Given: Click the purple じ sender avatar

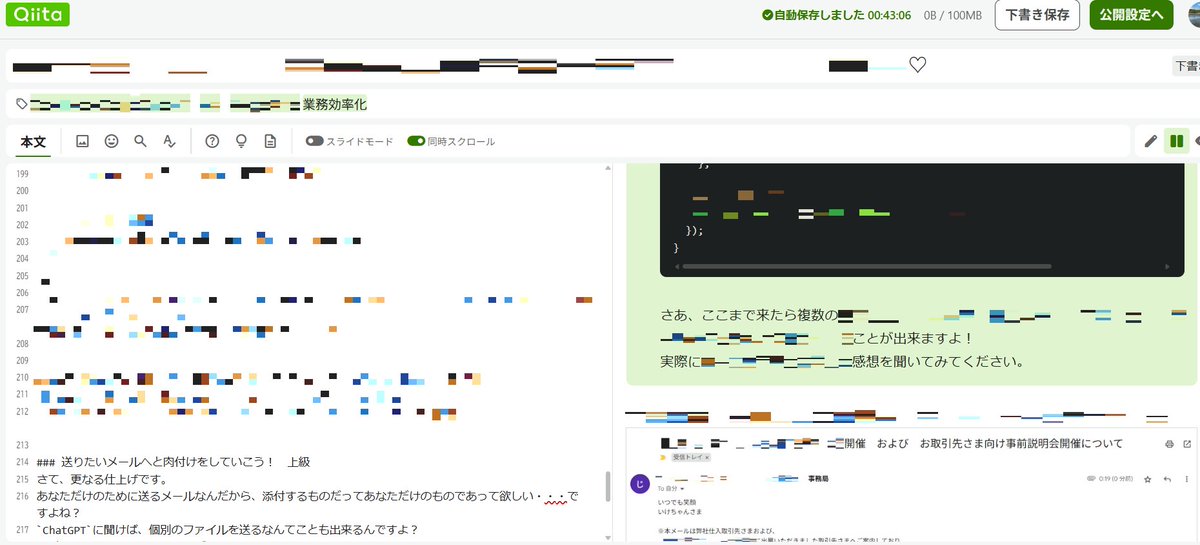Looking at the screenshot, I should (640, 484).
